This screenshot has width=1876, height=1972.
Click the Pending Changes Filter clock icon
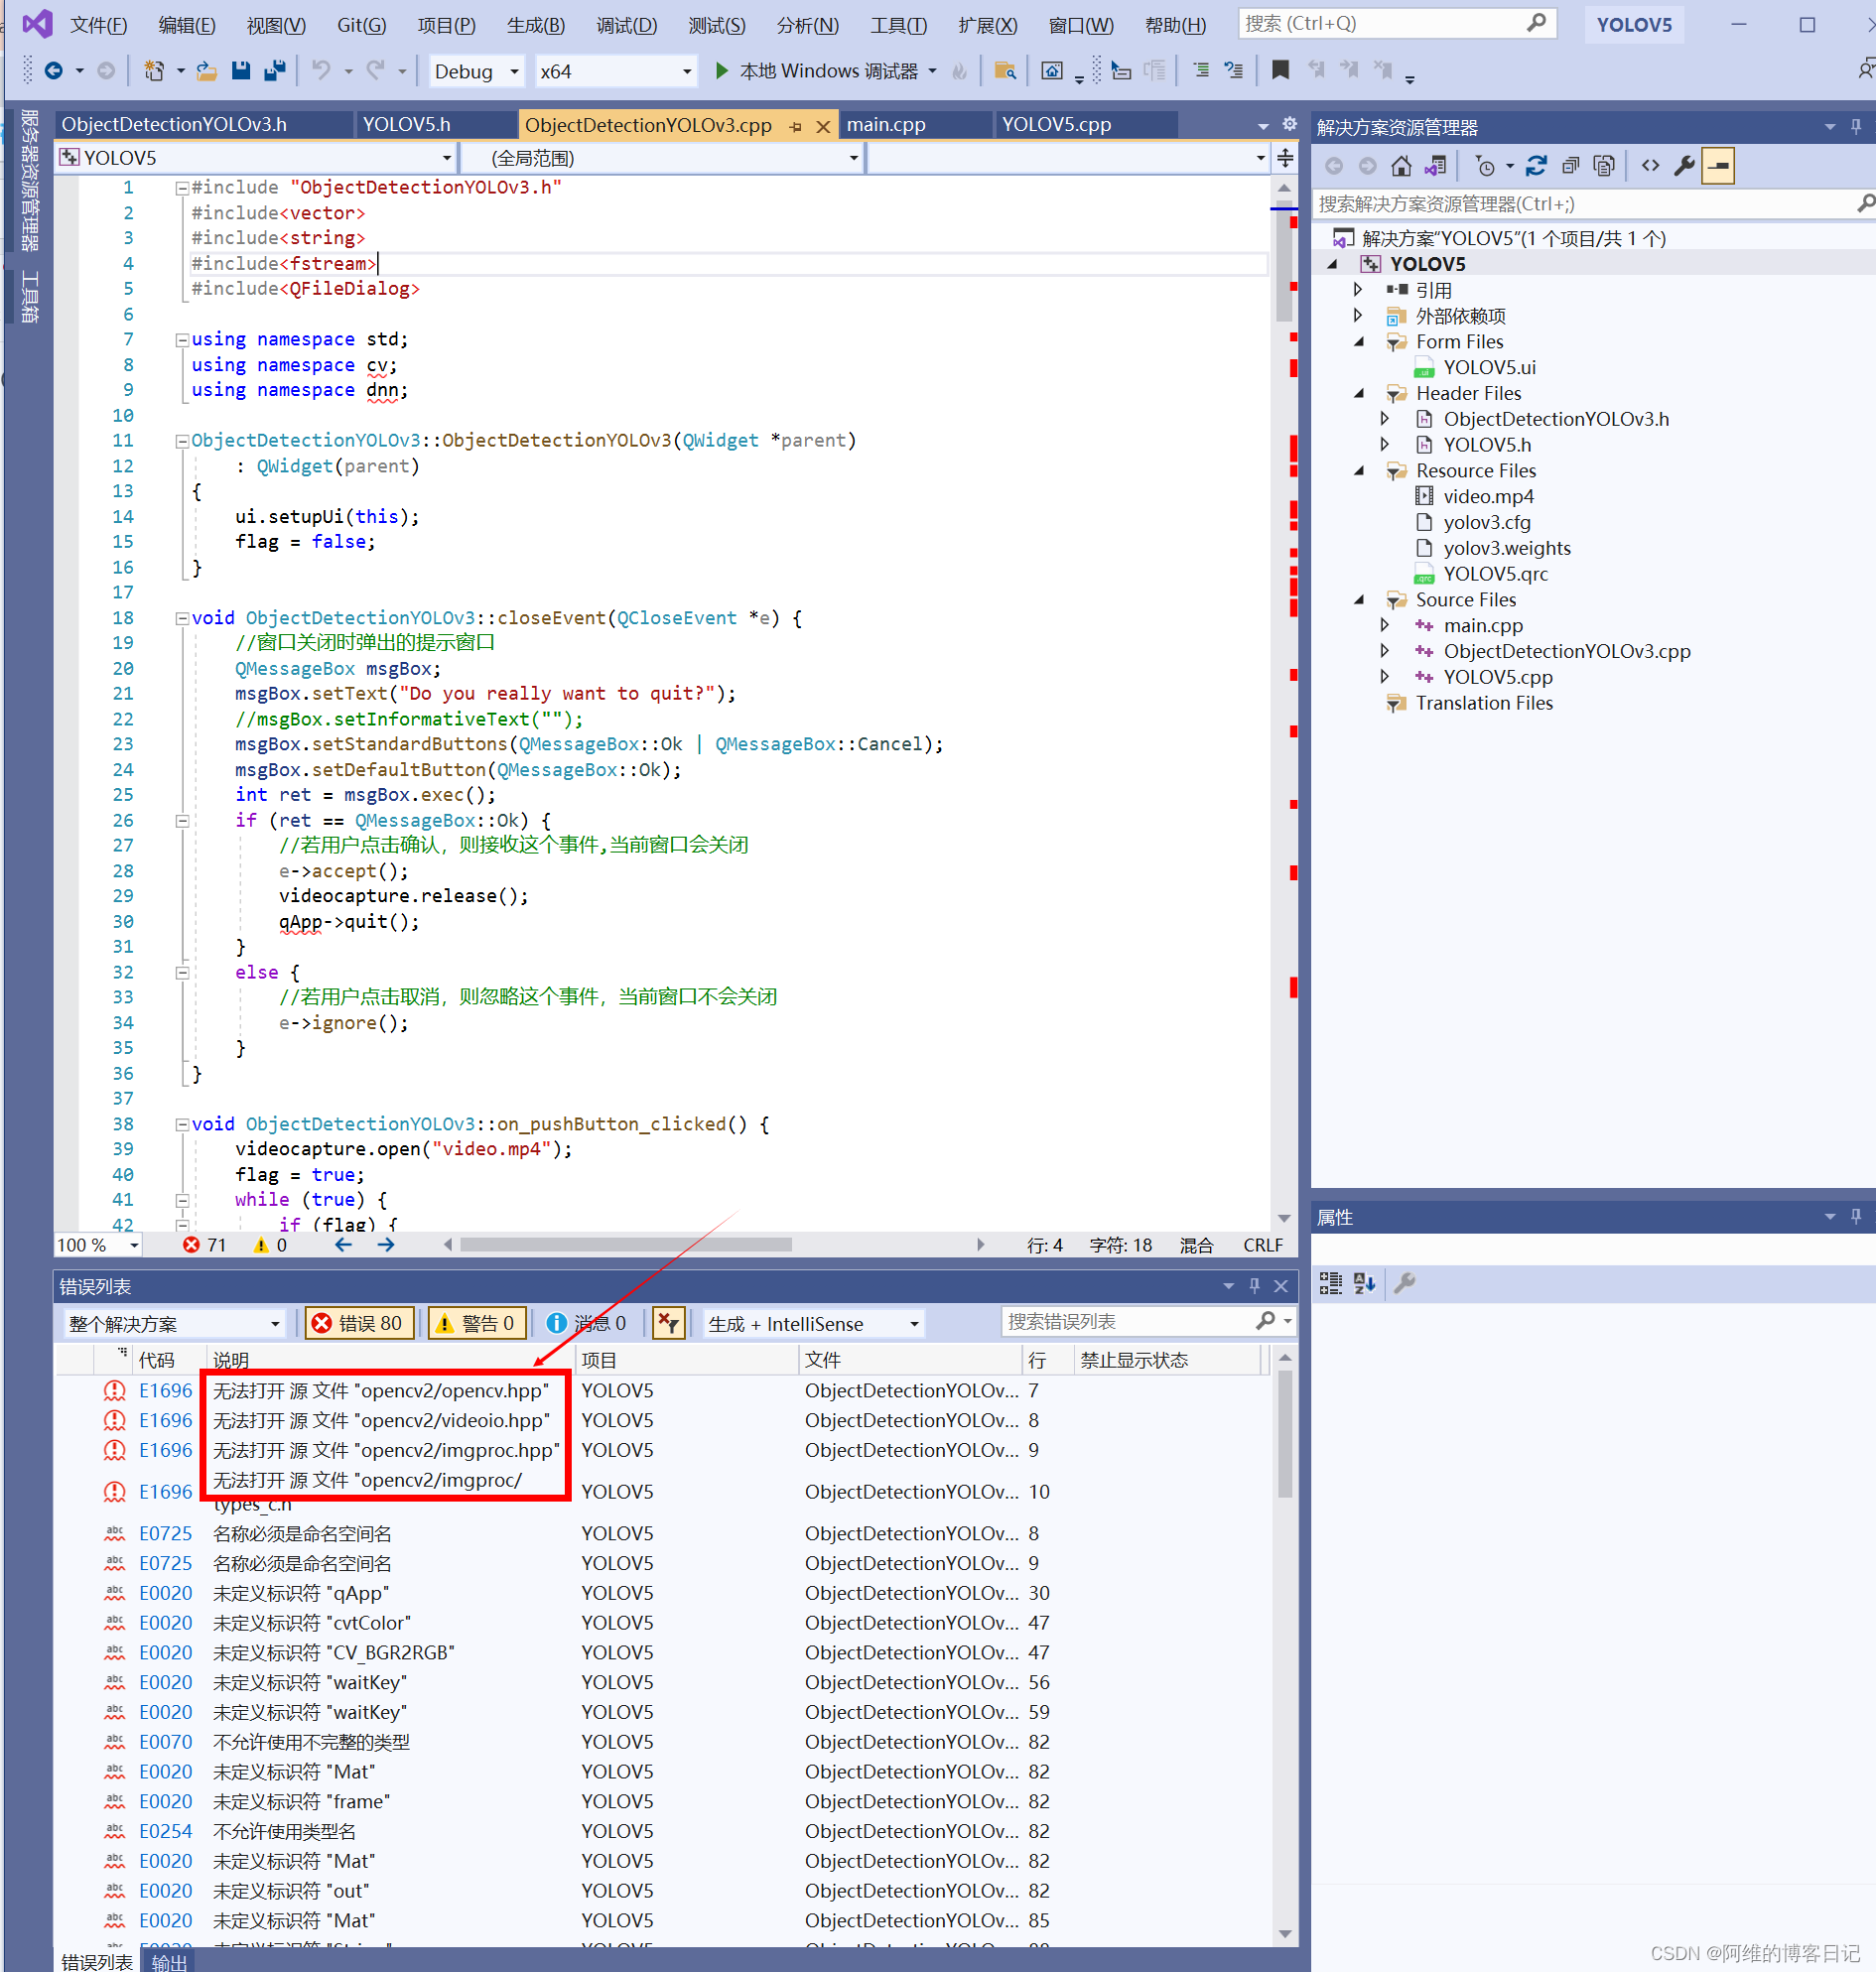[x=1484, y=166]
